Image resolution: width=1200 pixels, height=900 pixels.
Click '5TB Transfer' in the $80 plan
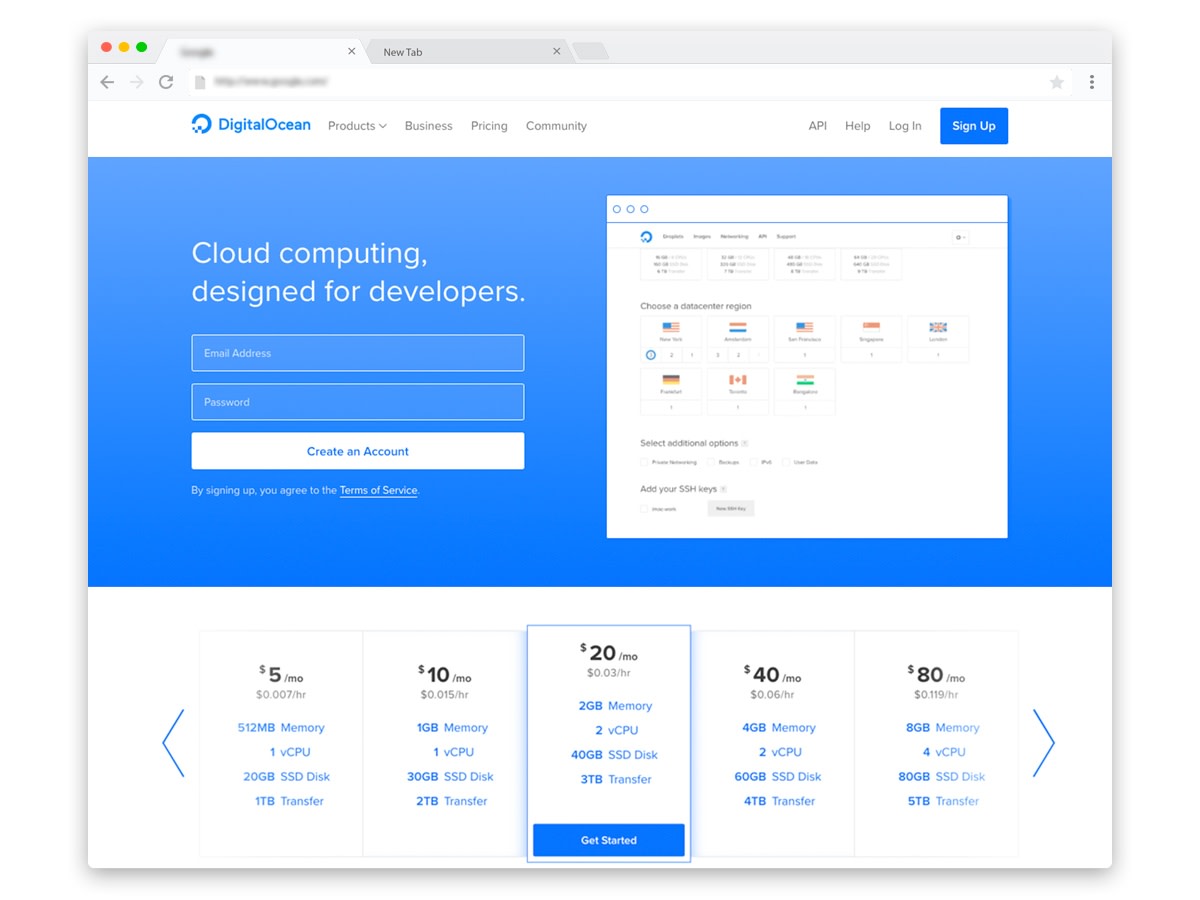943,801
